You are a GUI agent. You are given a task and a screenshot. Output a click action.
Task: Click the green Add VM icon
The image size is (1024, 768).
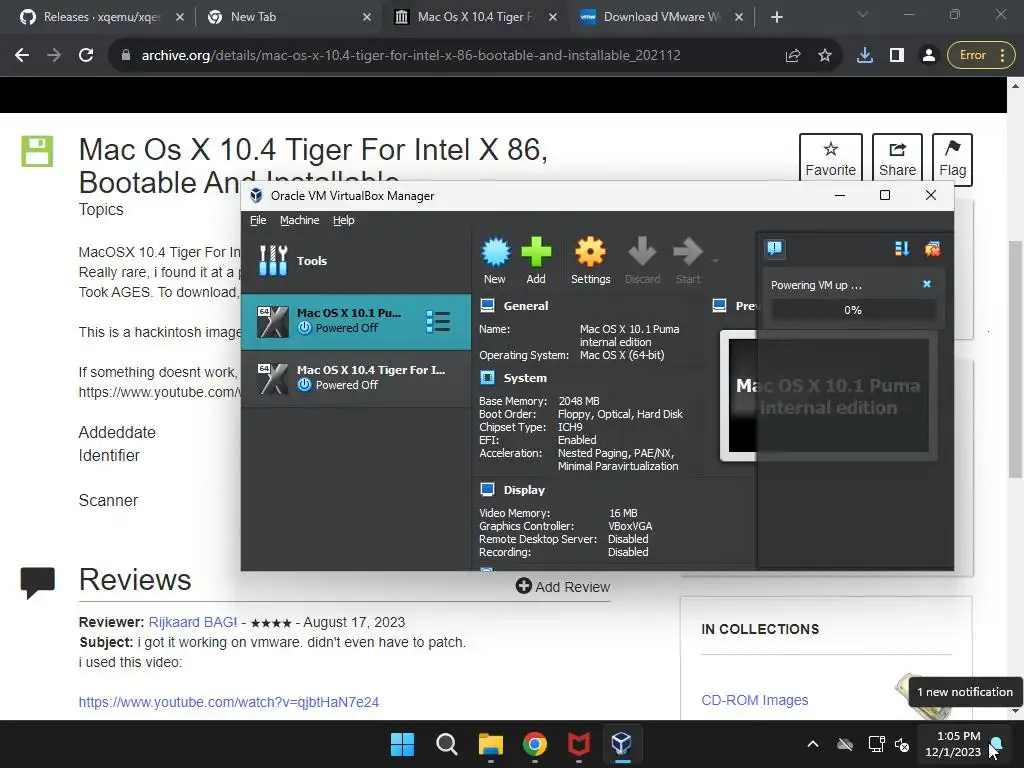(536, 260)
